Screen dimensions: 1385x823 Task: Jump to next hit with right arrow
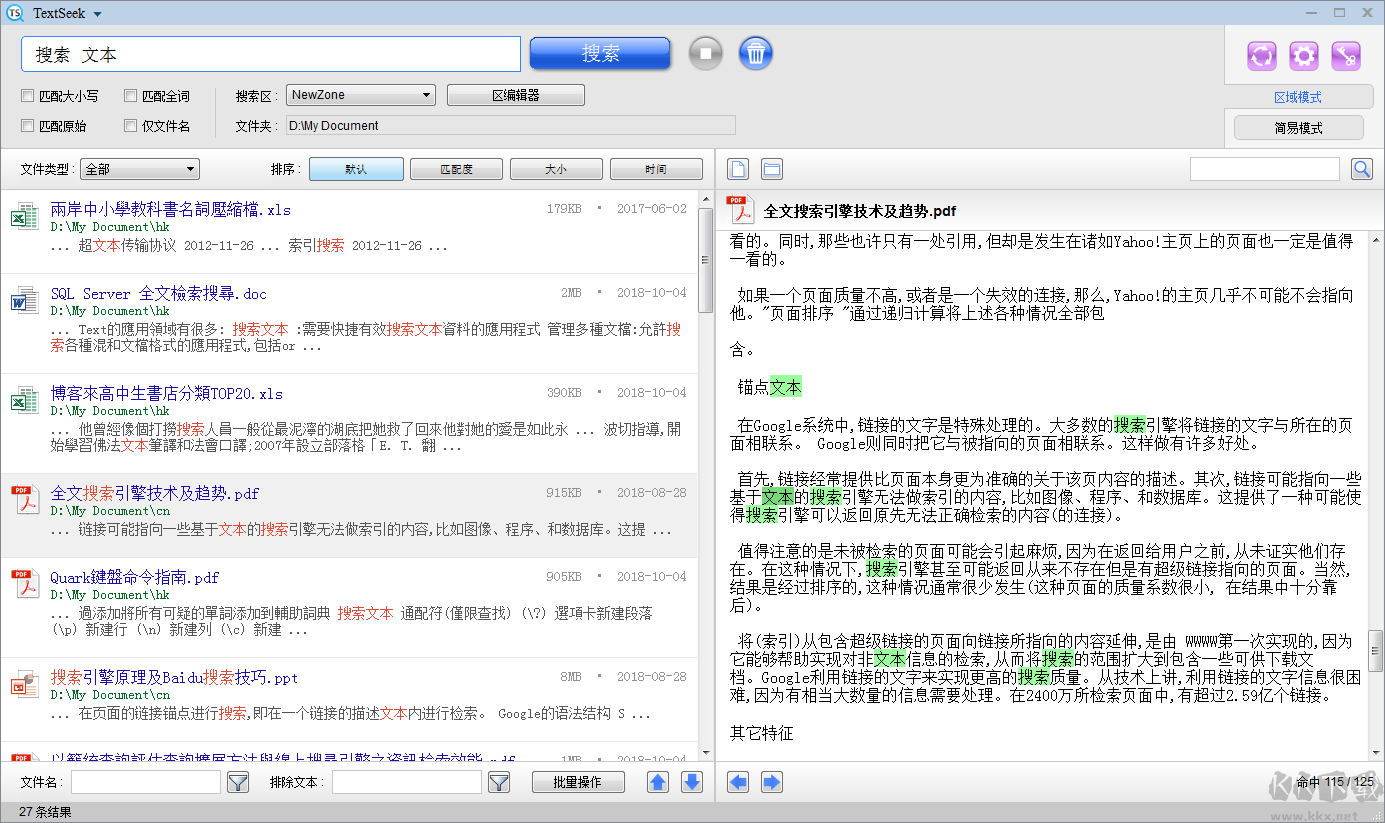(771, 782)
